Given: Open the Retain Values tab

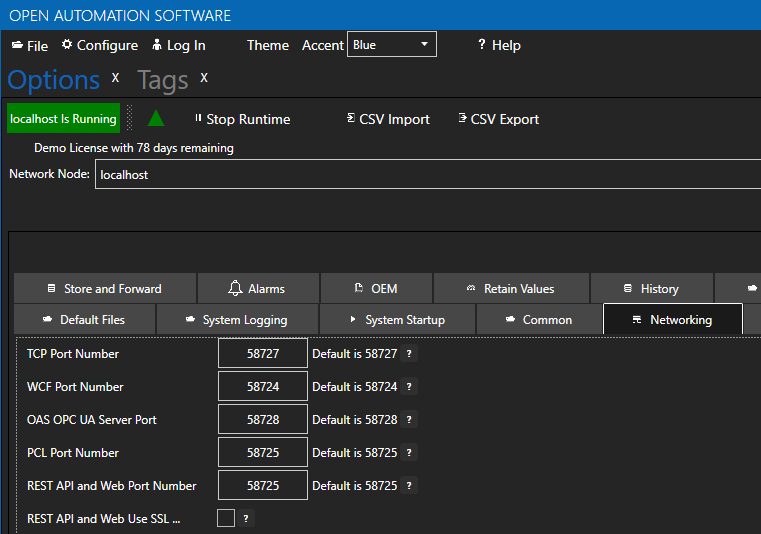Looking at the screenshot, I should [511, 288].
